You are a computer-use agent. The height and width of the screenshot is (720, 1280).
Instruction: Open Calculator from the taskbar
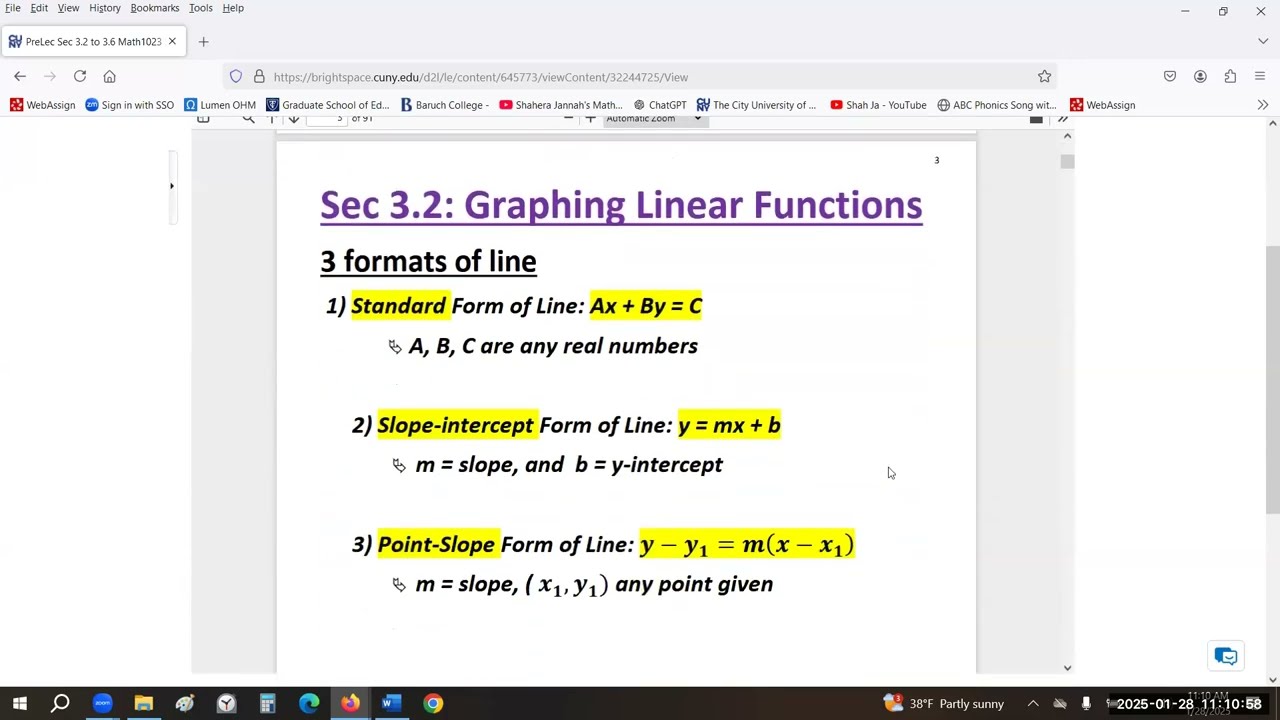point(267,703)
